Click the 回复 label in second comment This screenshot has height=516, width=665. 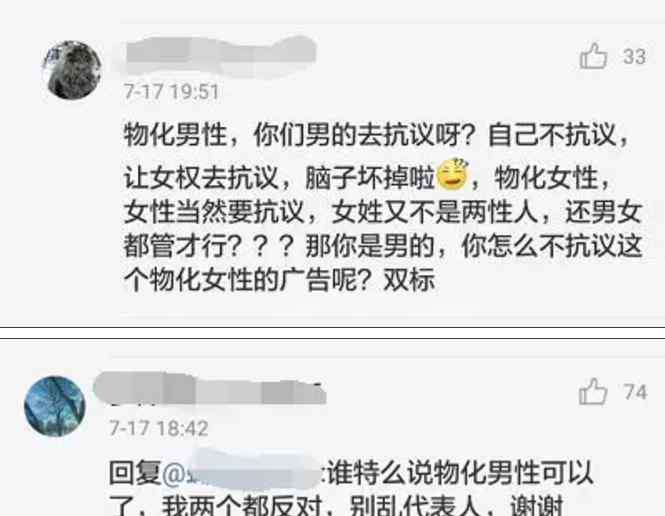click(135, 473)
